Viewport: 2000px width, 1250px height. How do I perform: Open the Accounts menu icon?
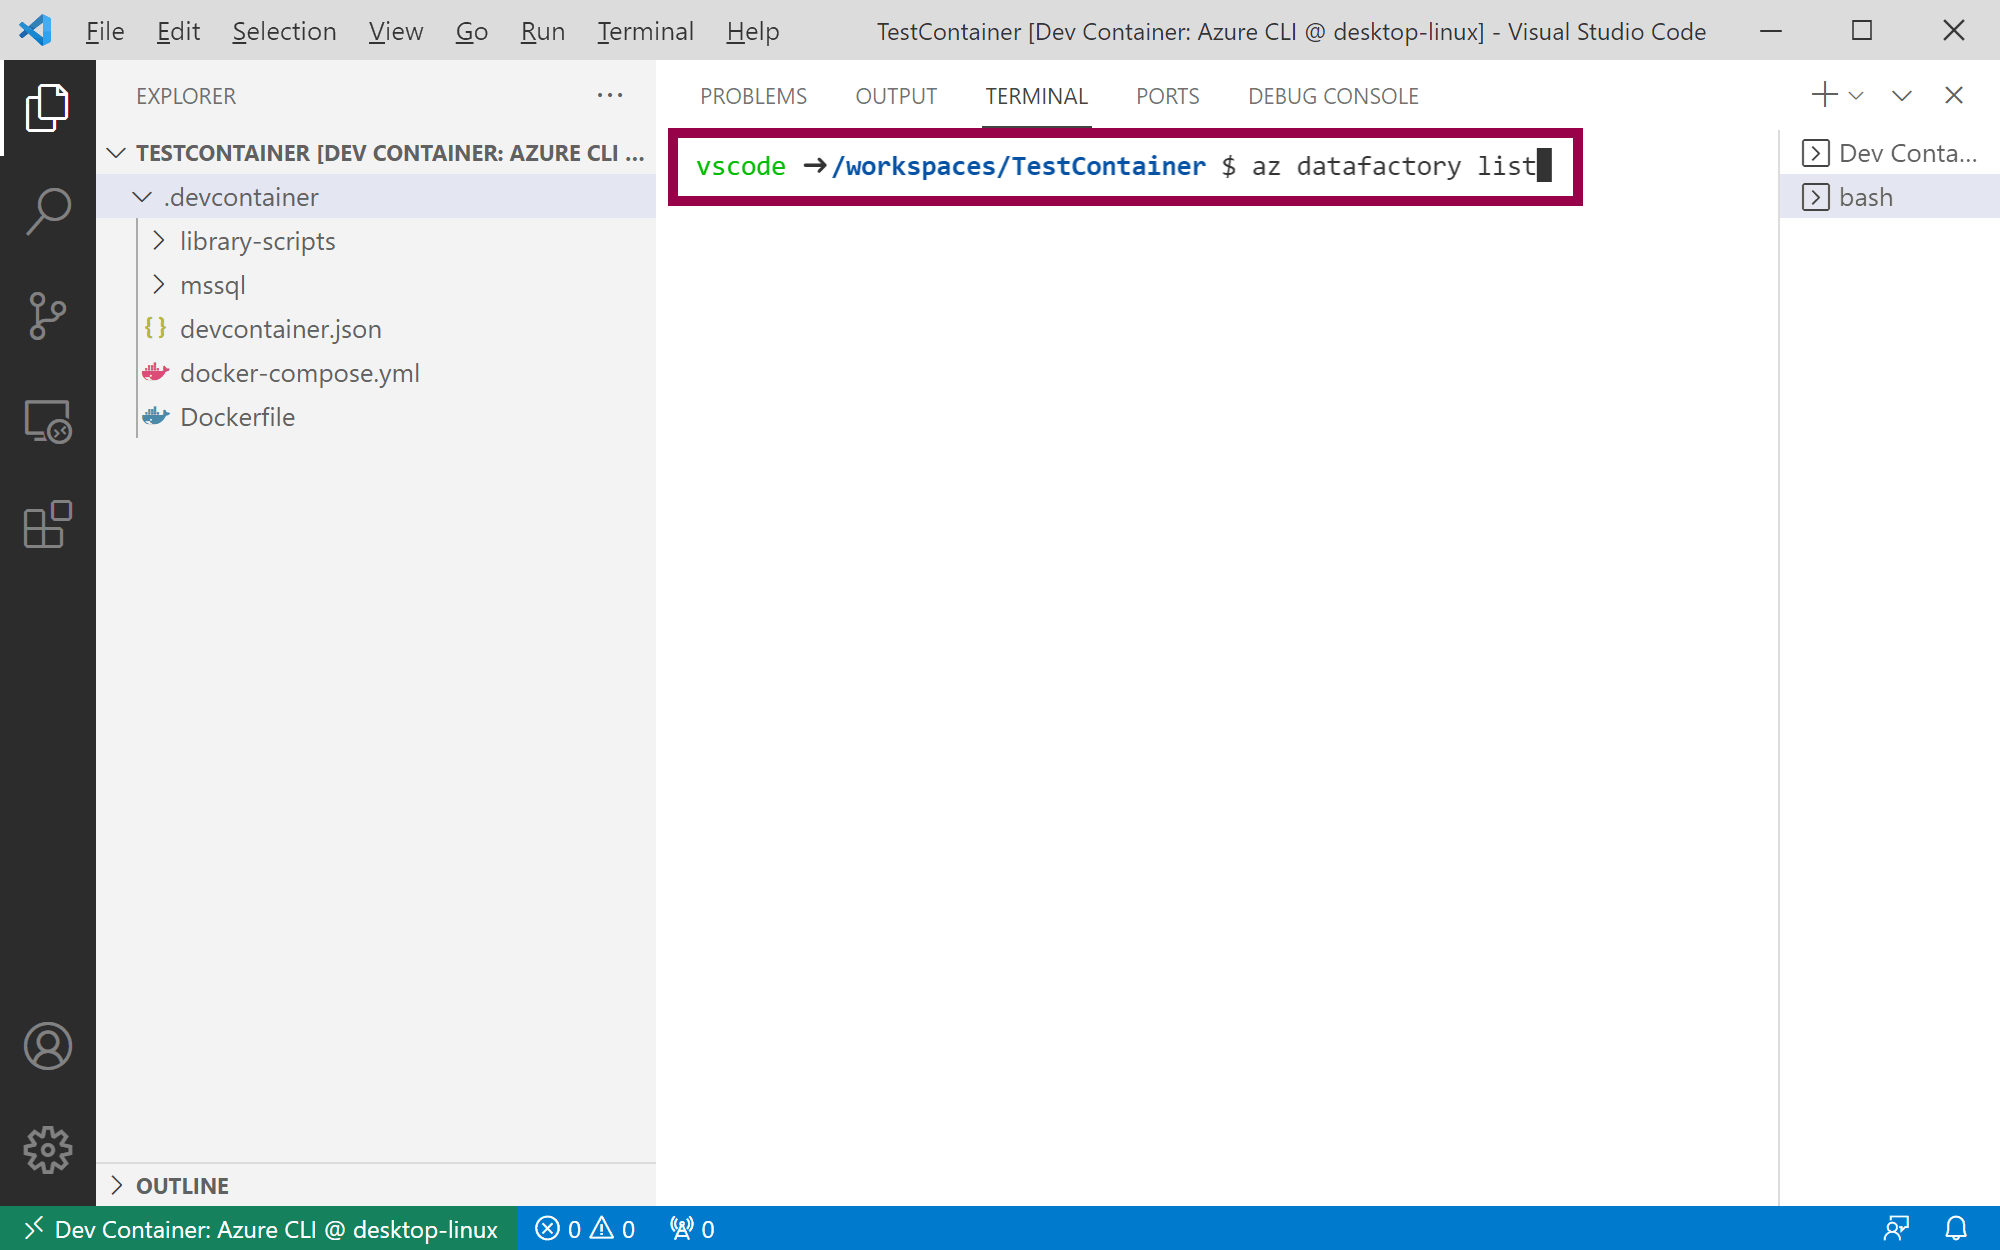[47, 1046]
